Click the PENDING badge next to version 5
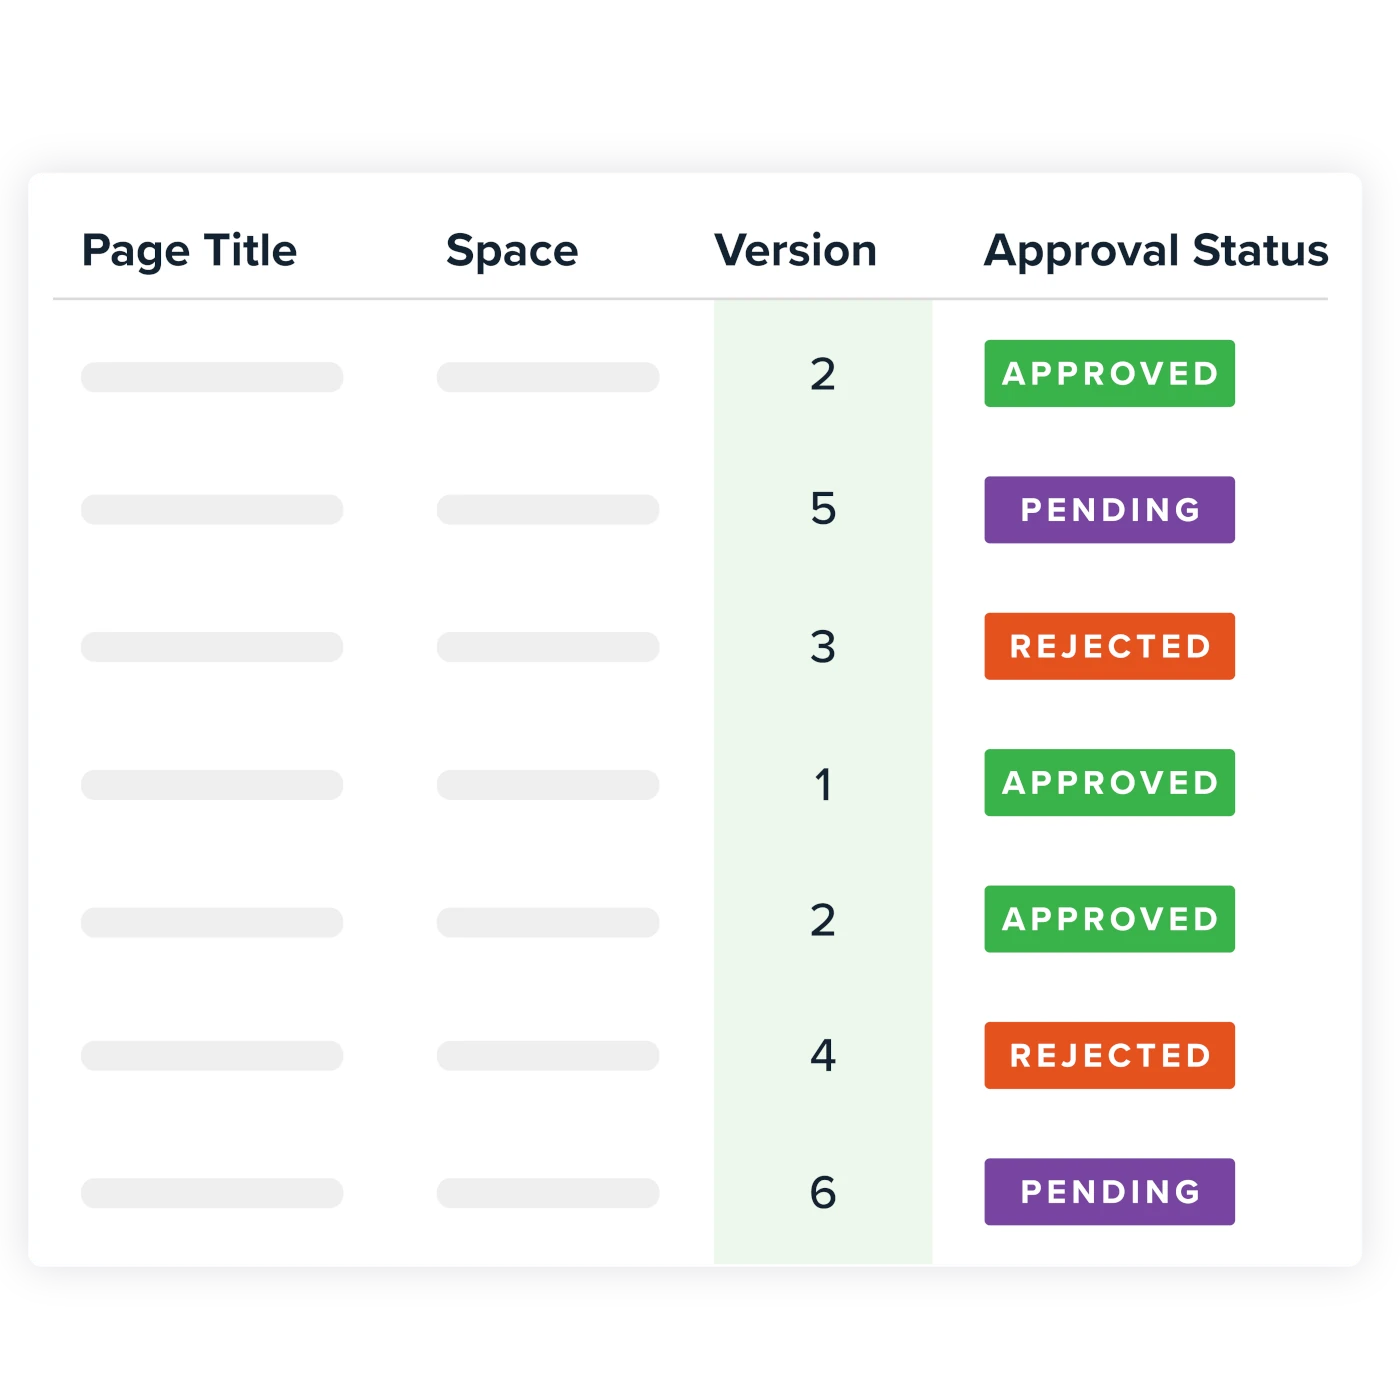 coord(1109,510)
